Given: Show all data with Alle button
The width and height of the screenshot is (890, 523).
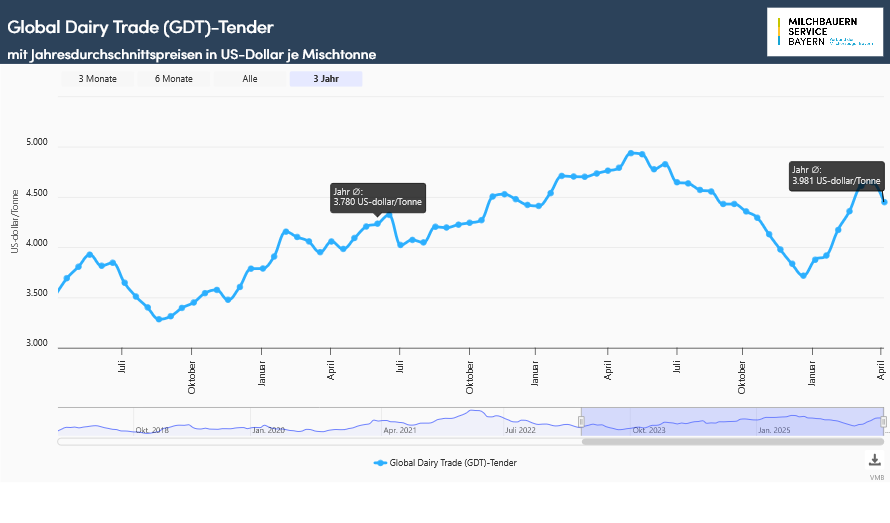Looking at the screenshot, I should tap(250, 79).
